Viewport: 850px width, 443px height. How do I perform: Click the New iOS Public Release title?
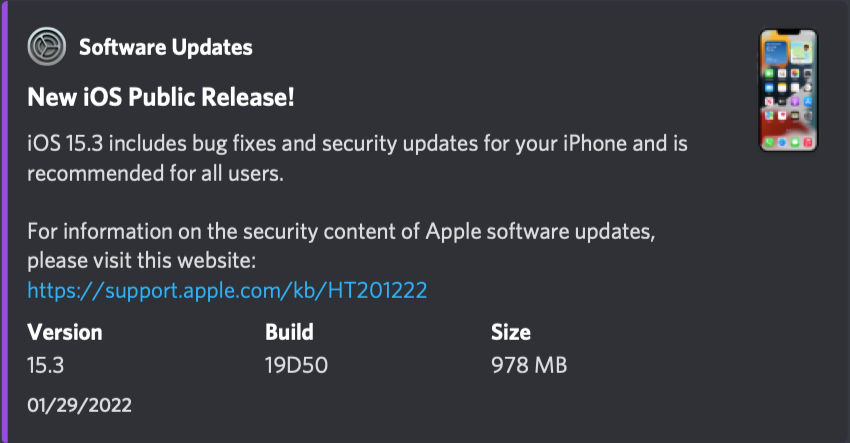[x=161, y=98]
